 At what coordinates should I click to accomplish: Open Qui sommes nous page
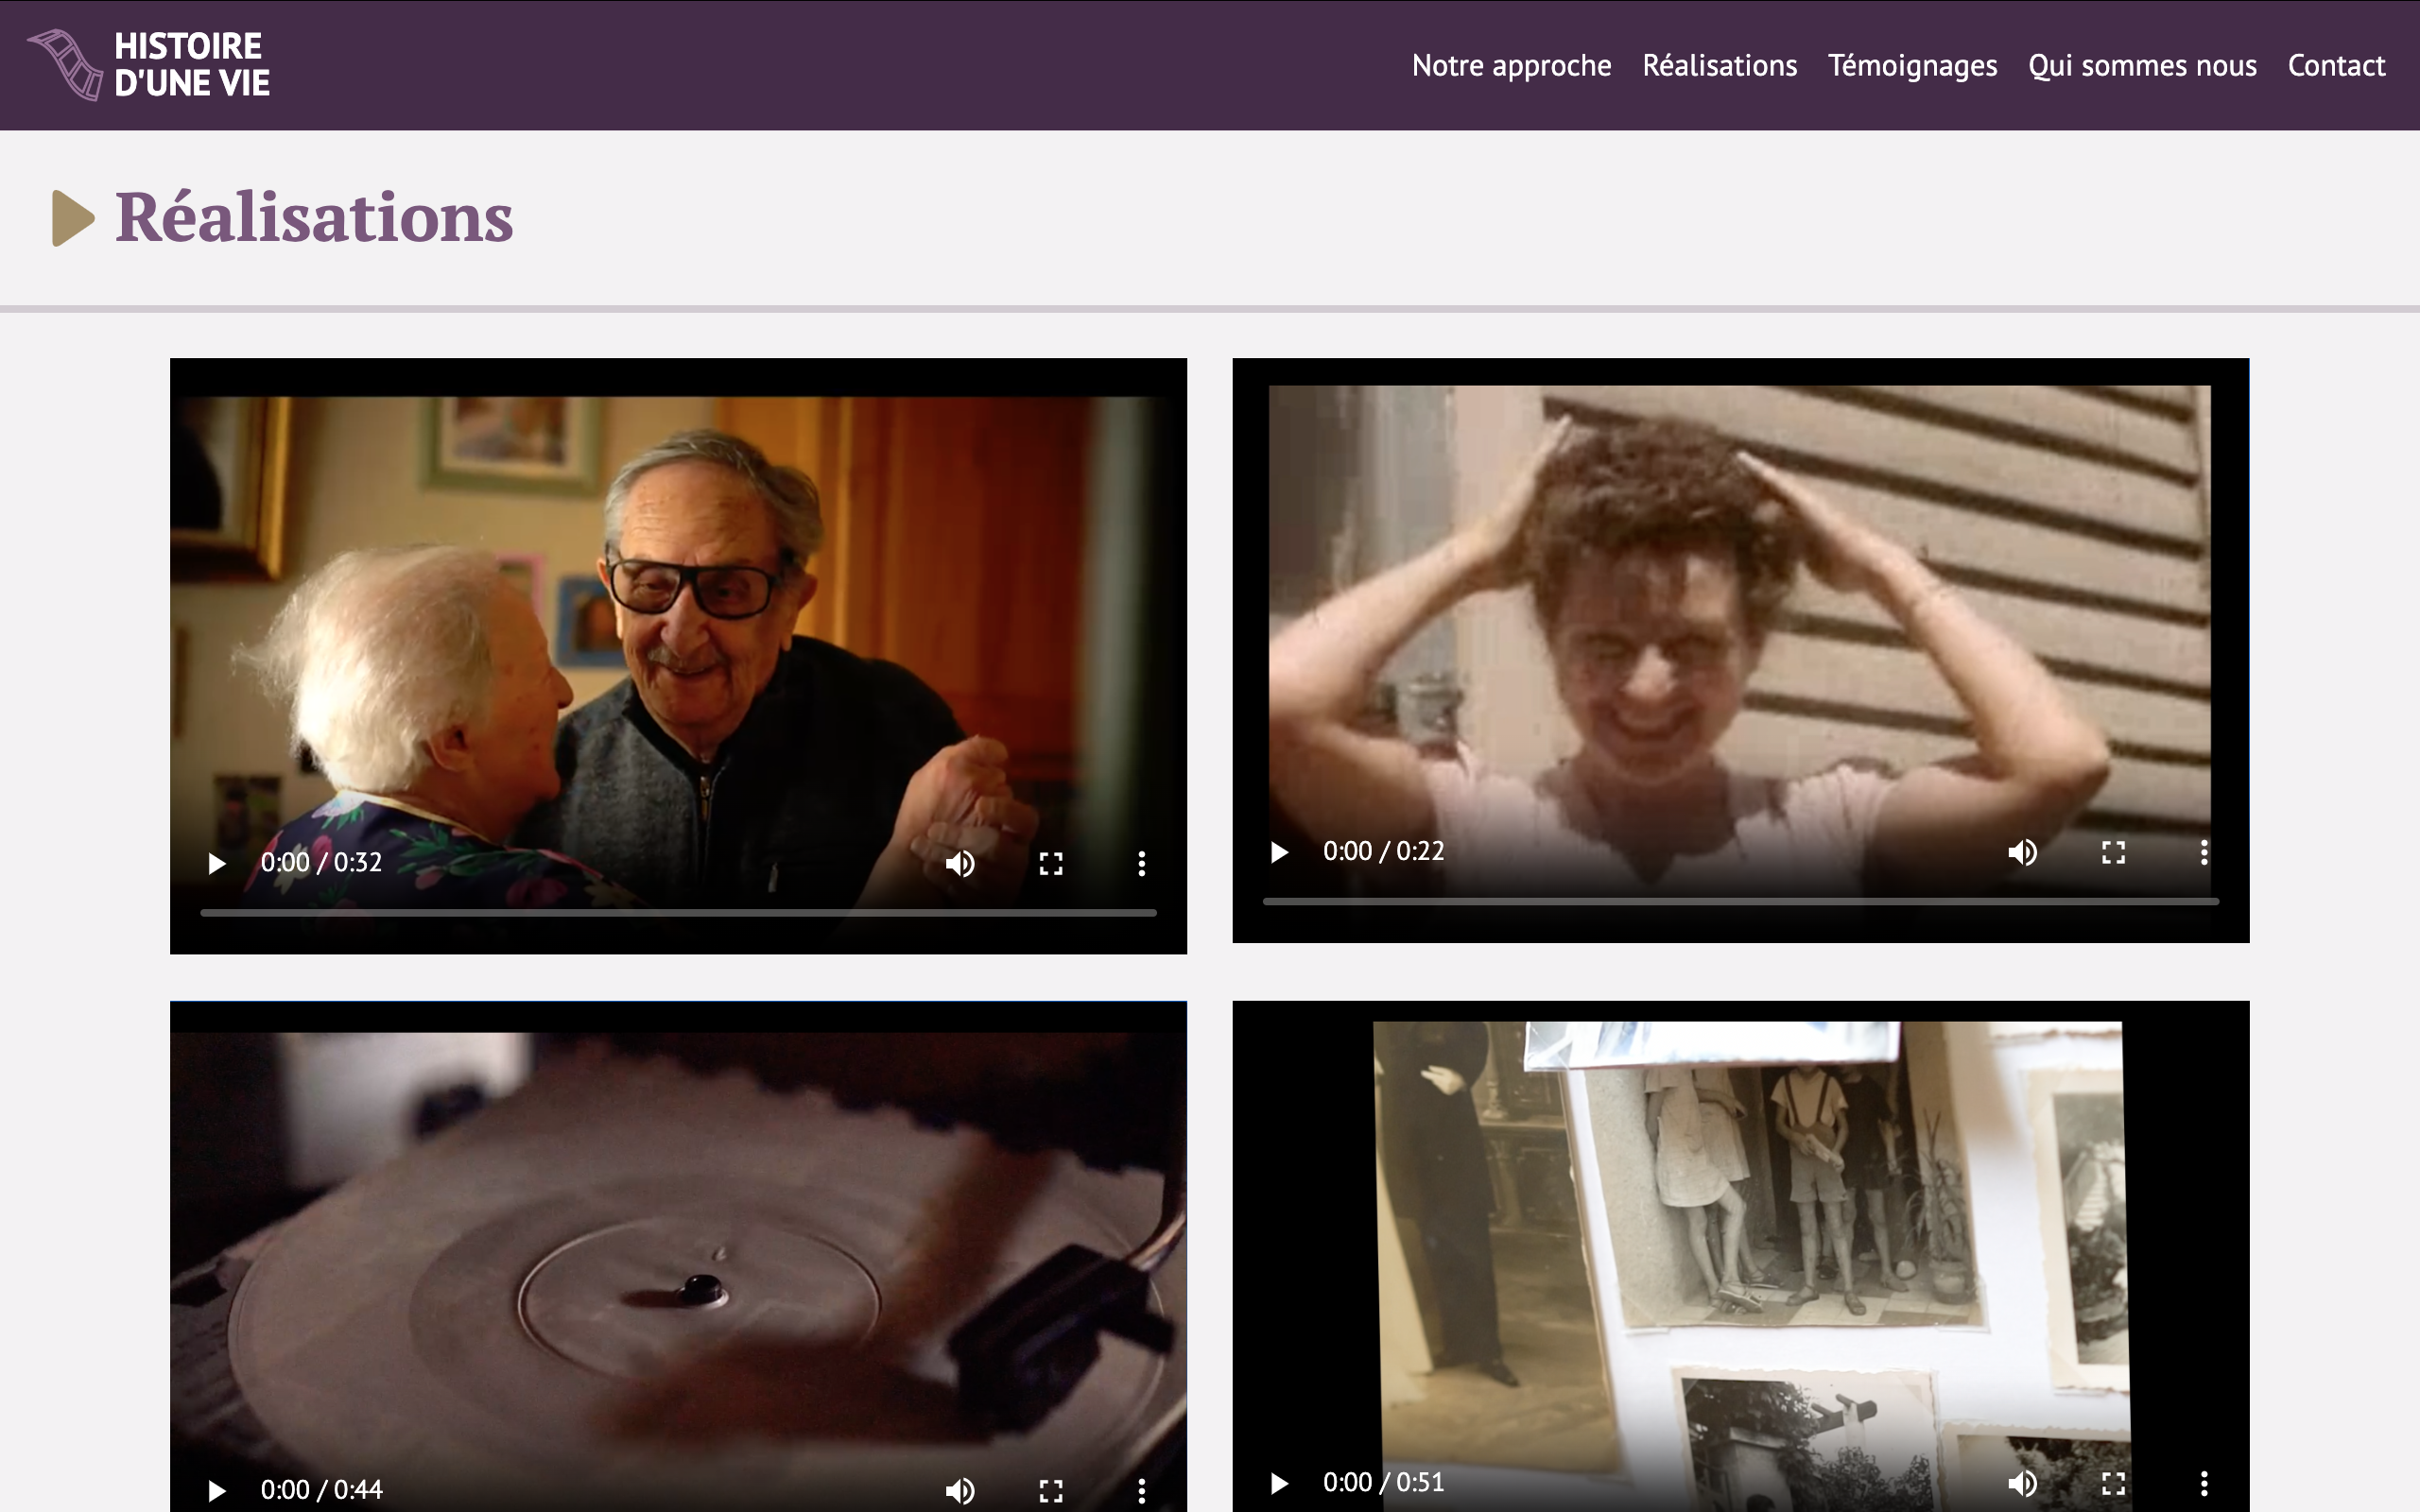[2142, 66]
